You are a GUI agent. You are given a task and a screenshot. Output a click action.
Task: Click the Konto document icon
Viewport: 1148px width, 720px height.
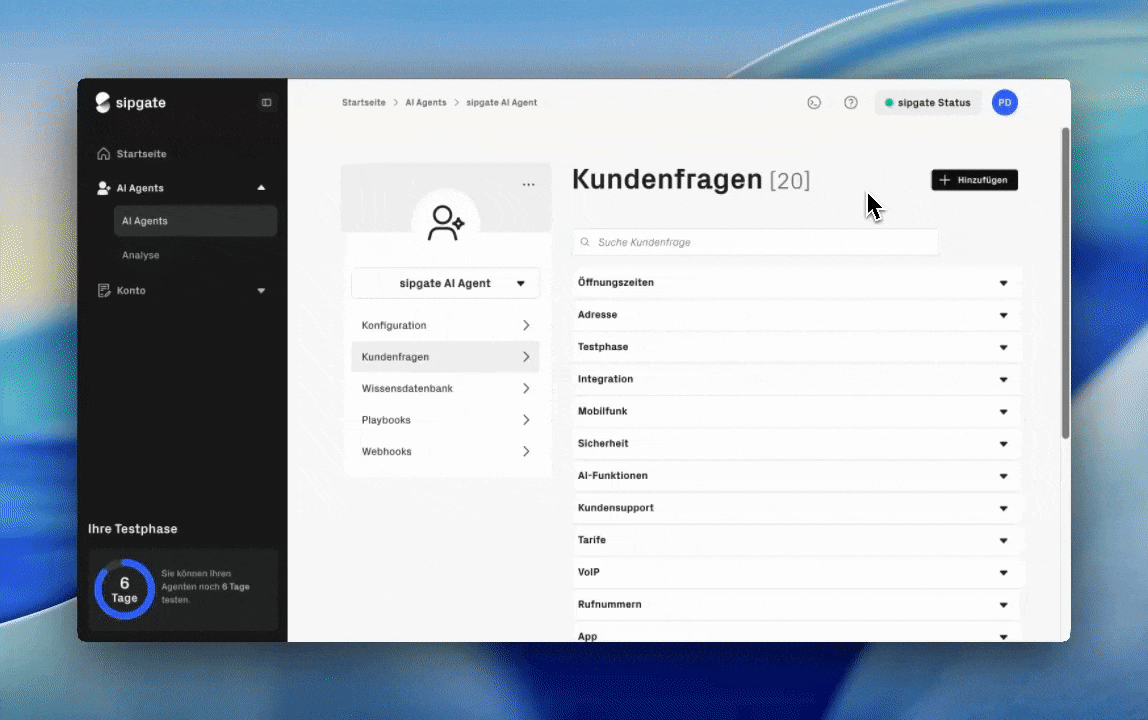click(103, 291)
